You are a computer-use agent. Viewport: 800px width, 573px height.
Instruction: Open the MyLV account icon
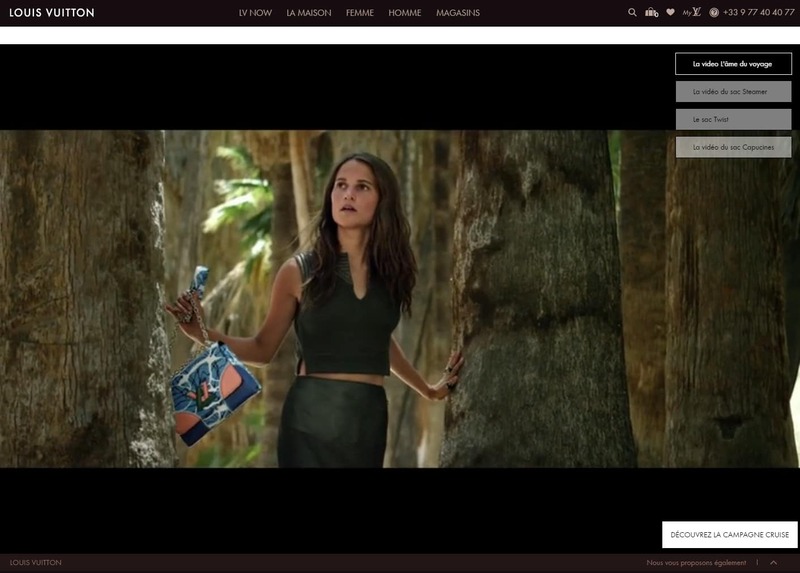click(692, 12)
